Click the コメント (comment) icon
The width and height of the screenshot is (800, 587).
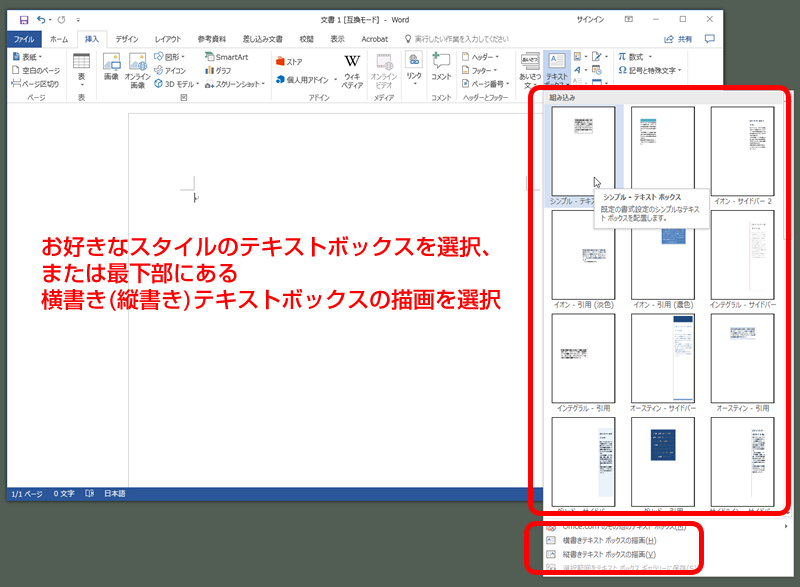point(441,67)
